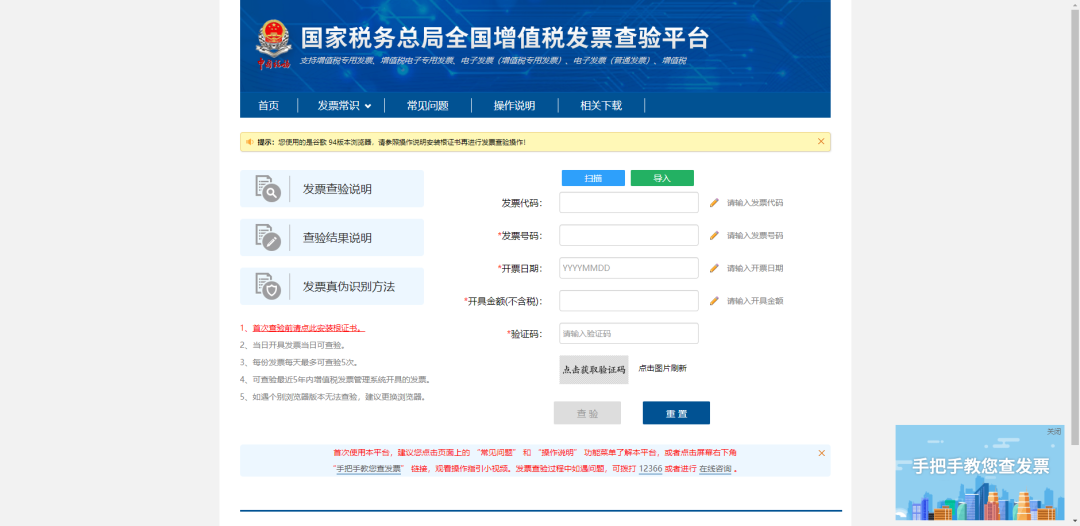
Task: Click the national tax emblem logo
Action: click(x=274, y=45)
